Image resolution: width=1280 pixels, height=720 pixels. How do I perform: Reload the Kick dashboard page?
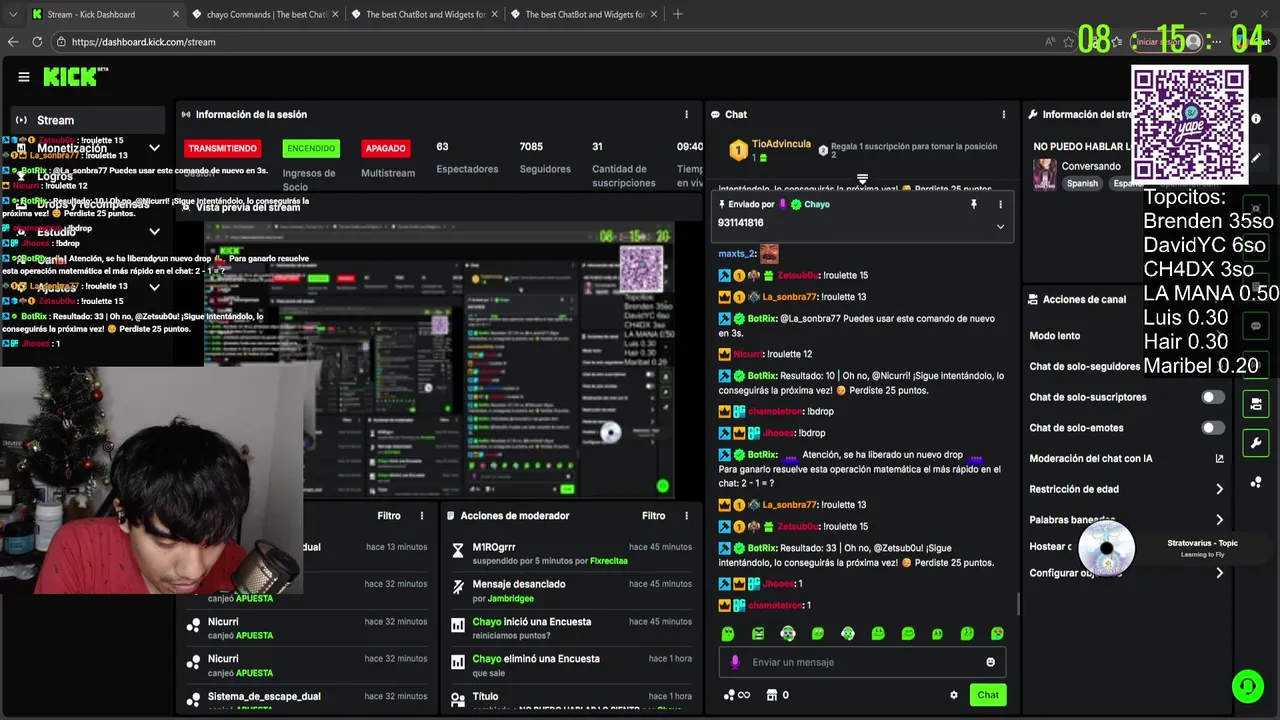click(37, 42)
